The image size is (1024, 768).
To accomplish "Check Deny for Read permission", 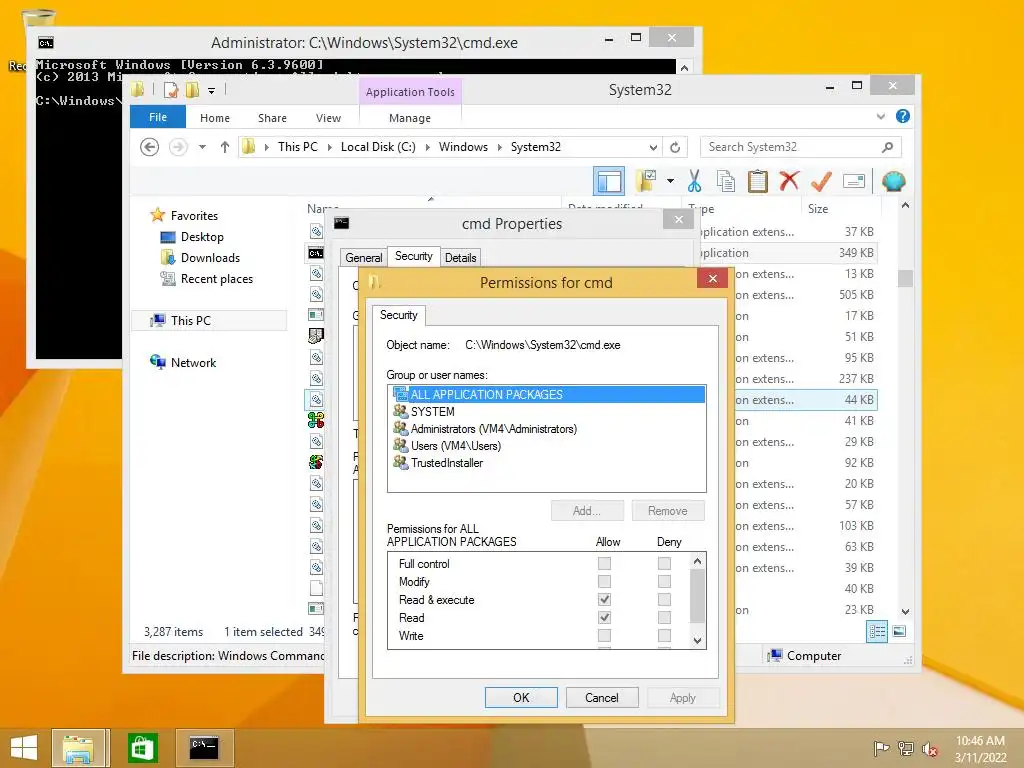I will tap(664, 617).
